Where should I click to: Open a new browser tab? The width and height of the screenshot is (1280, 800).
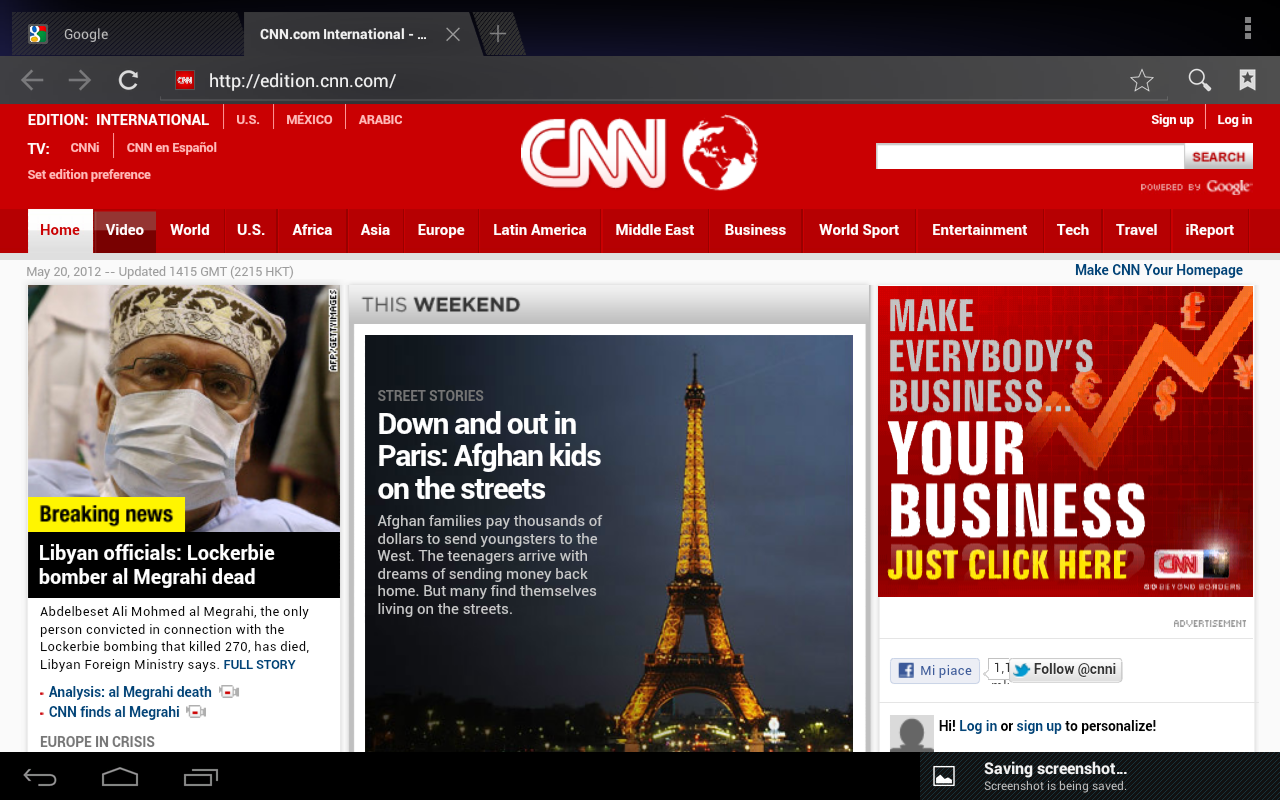click(x=497, y=34)
